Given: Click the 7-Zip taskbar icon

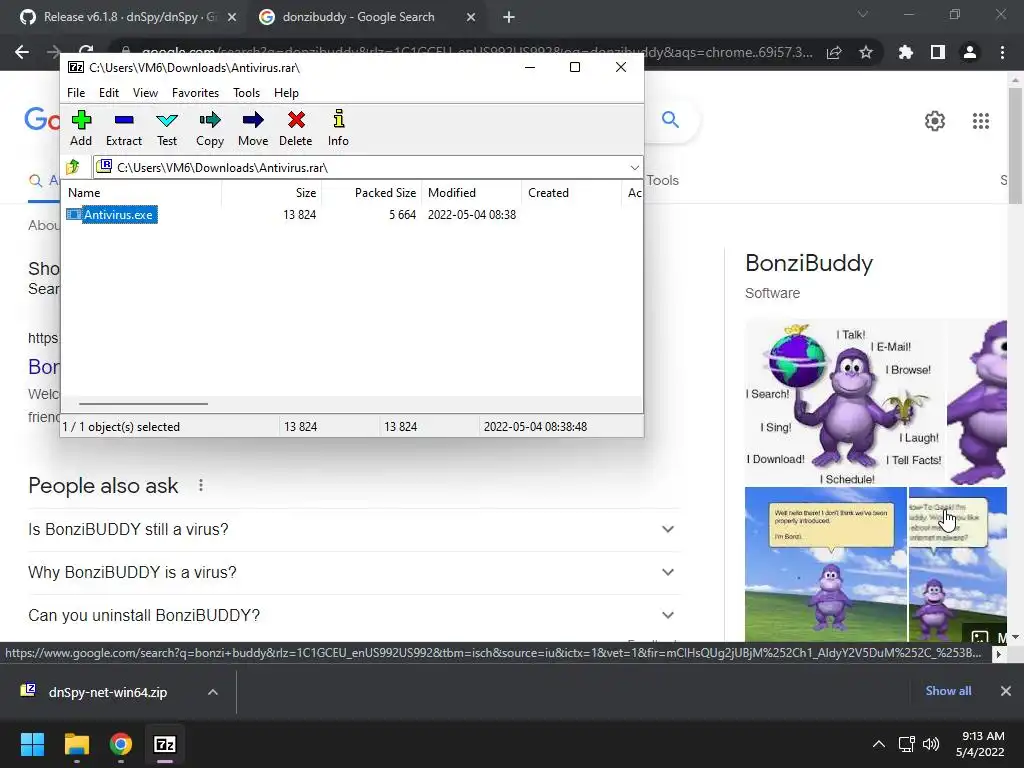Looking at the screenshot, I should tap(165, 744).
